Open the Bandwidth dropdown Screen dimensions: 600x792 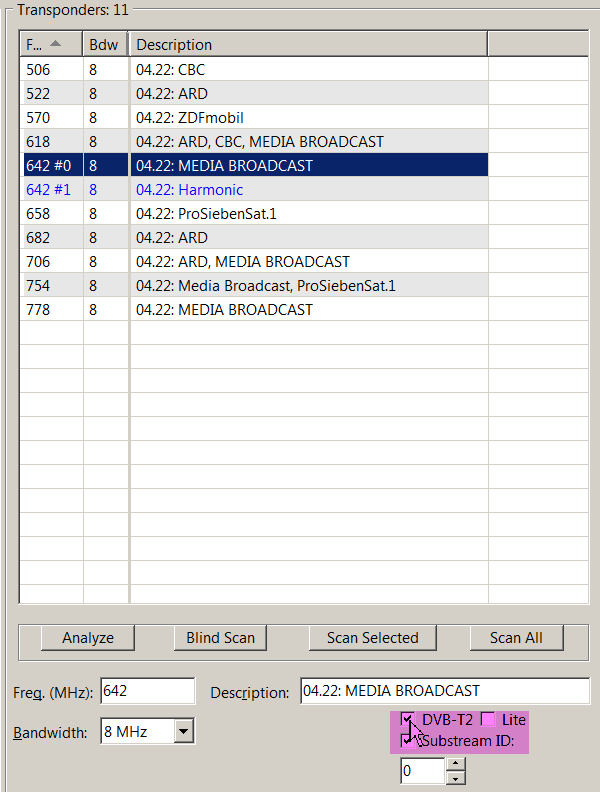pos(184,731)
